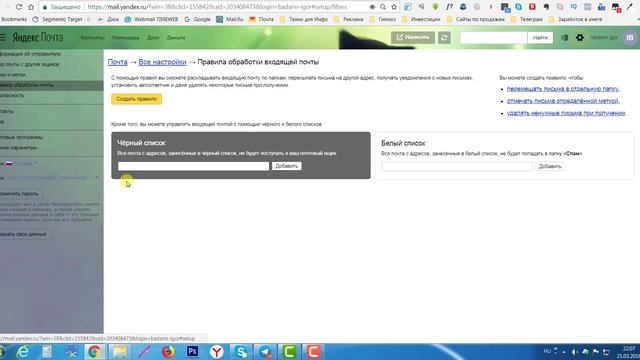Click the Найти search button
This screenshot has width=640, height=360.
click(540, 38)
